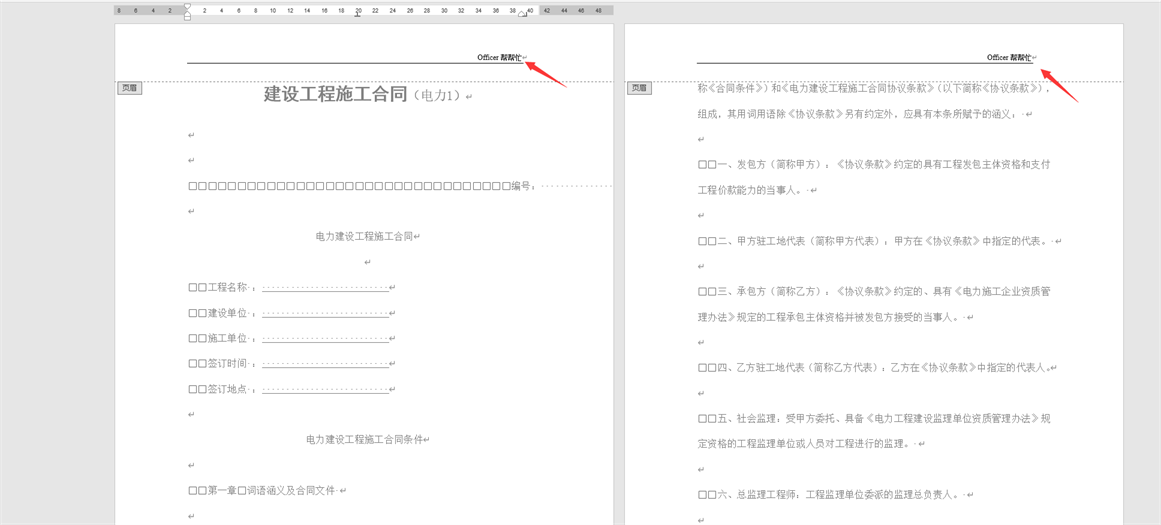The width and height of the screenshot is (1161, 525).
Task: Click the 建设单位 label
Action: pos(227,313)
